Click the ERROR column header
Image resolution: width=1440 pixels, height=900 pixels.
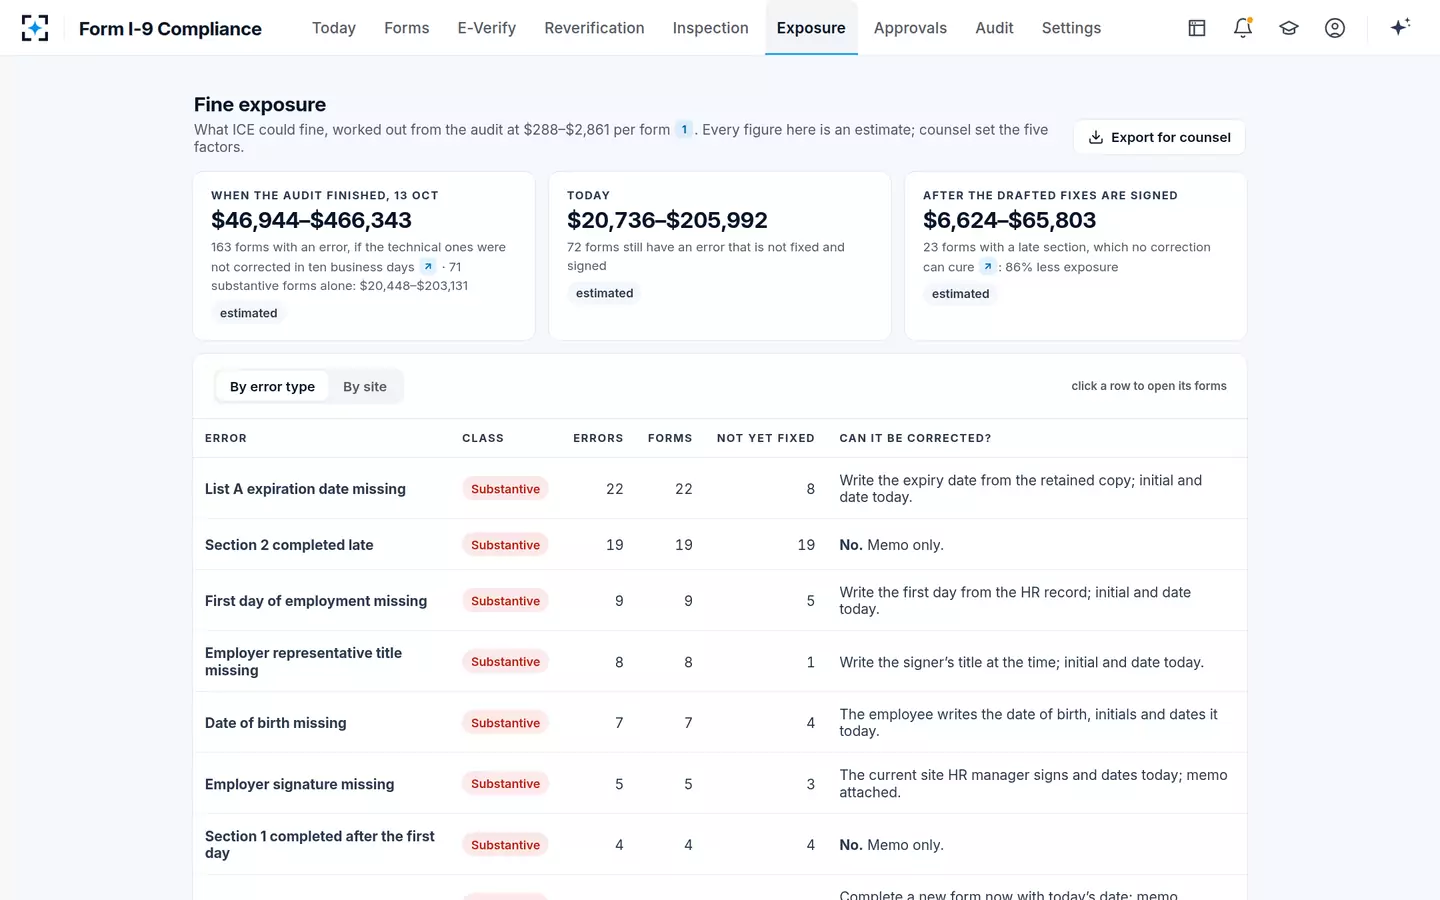point(226,438)
